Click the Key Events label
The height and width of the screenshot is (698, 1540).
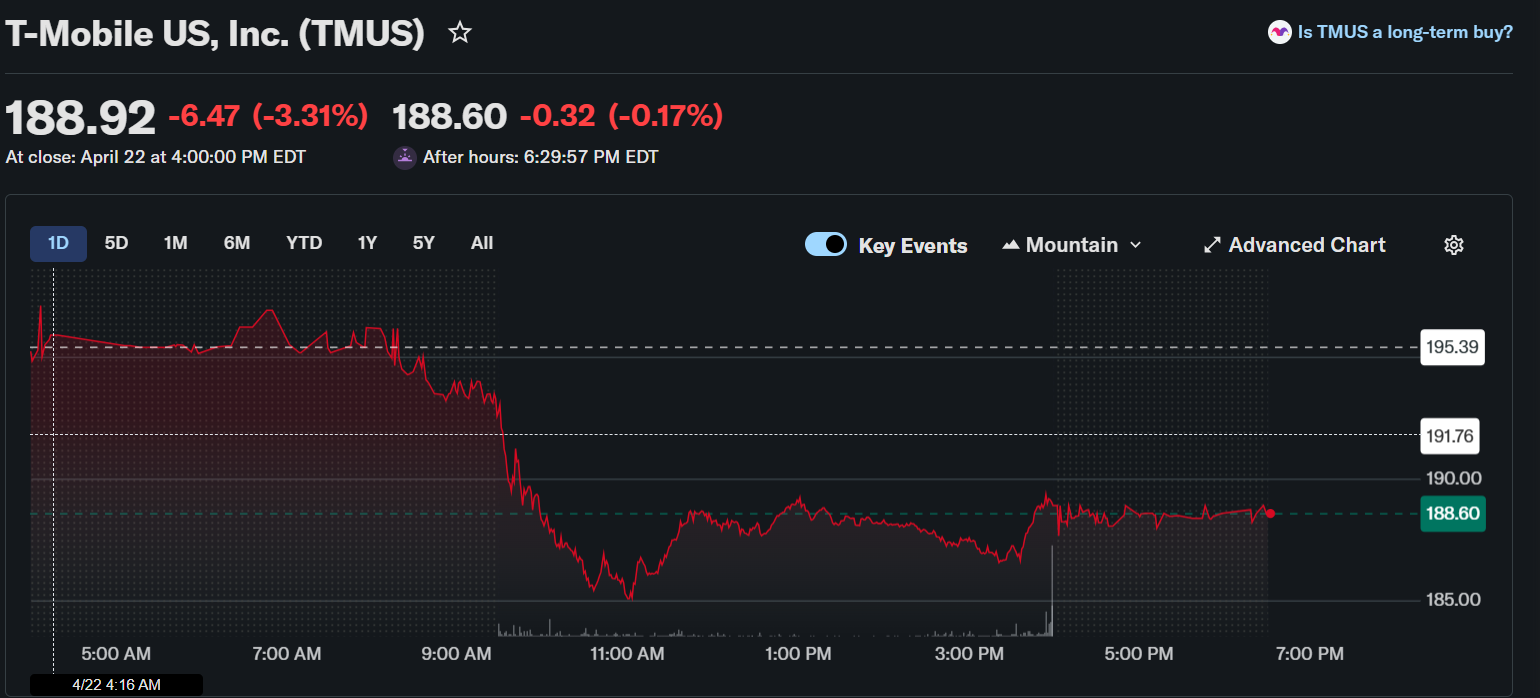tap(913, 245)
